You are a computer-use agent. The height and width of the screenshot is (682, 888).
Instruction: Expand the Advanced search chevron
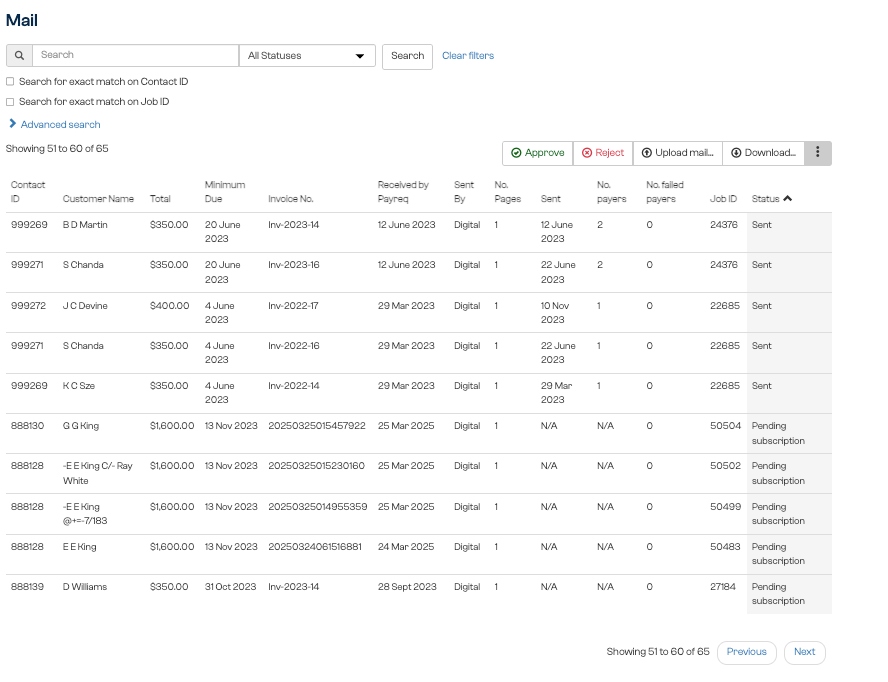12,123
